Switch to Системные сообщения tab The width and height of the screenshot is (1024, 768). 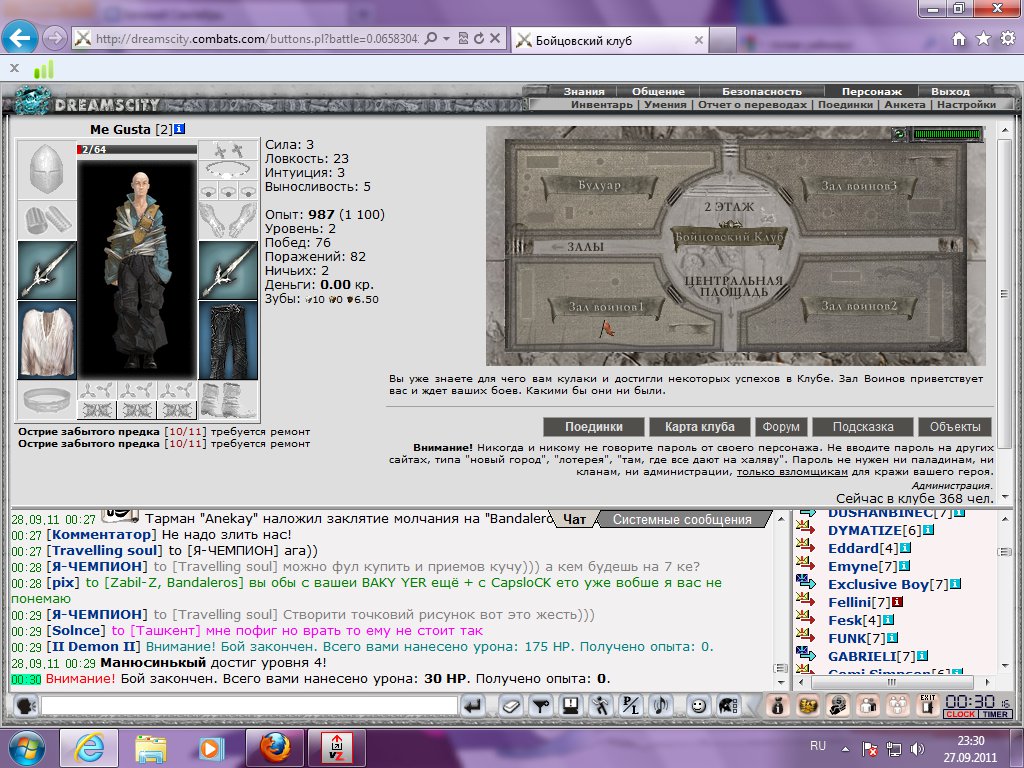click(682, 519)
